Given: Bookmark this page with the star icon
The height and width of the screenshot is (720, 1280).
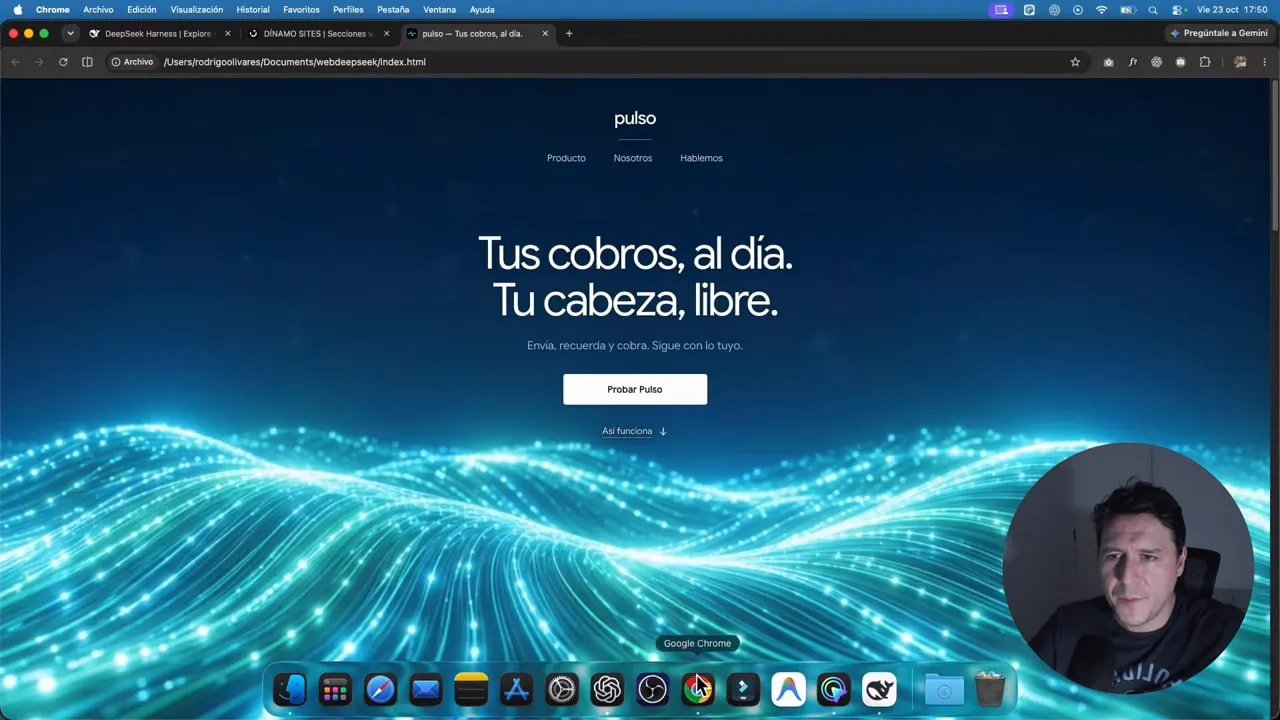Looking at the screenshot, I should click(x=1075, y=62).
